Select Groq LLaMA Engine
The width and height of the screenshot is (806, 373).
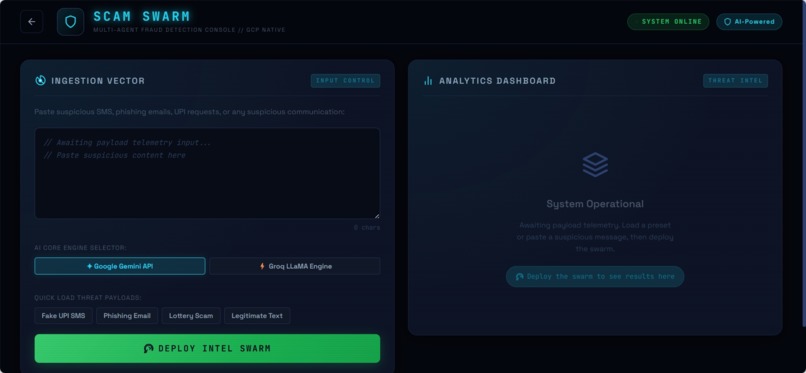[x=295, y=266]
